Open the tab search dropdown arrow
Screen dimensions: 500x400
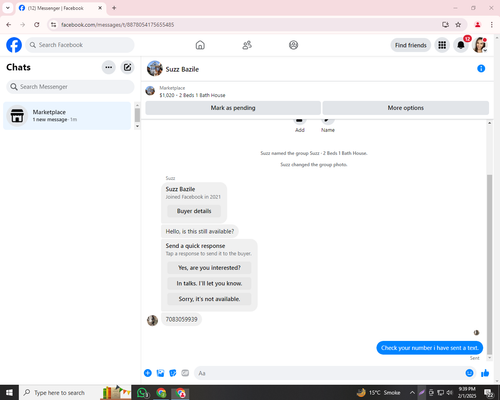pos(8,8)
